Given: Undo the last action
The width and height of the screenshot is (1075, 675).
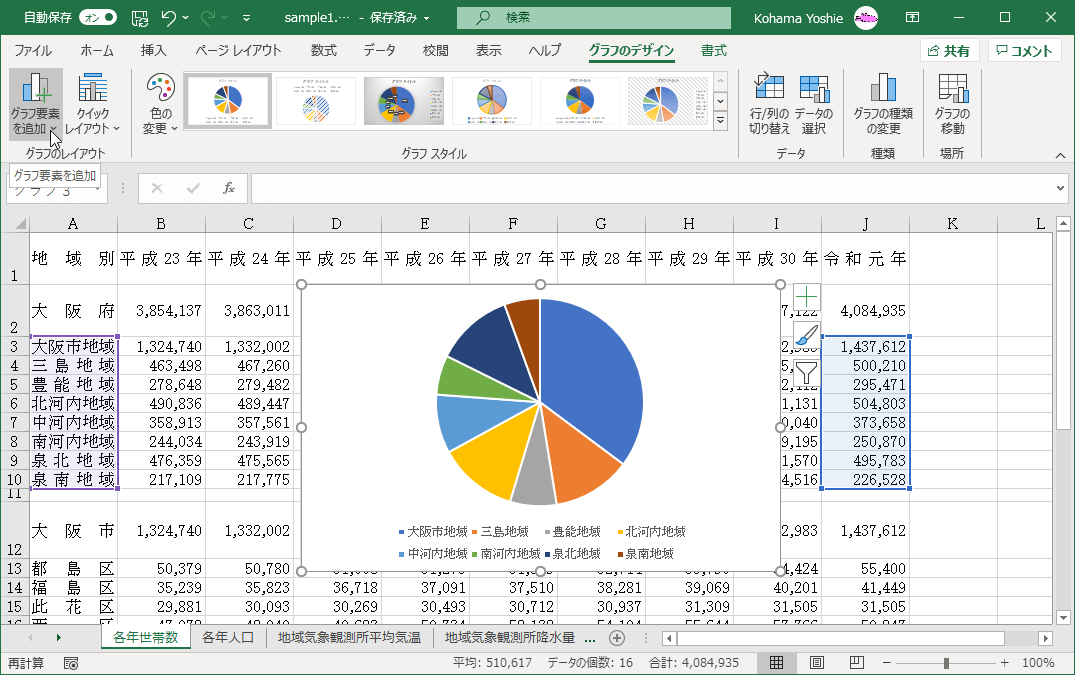Looking at the screenshot, I should click(169, 18).
